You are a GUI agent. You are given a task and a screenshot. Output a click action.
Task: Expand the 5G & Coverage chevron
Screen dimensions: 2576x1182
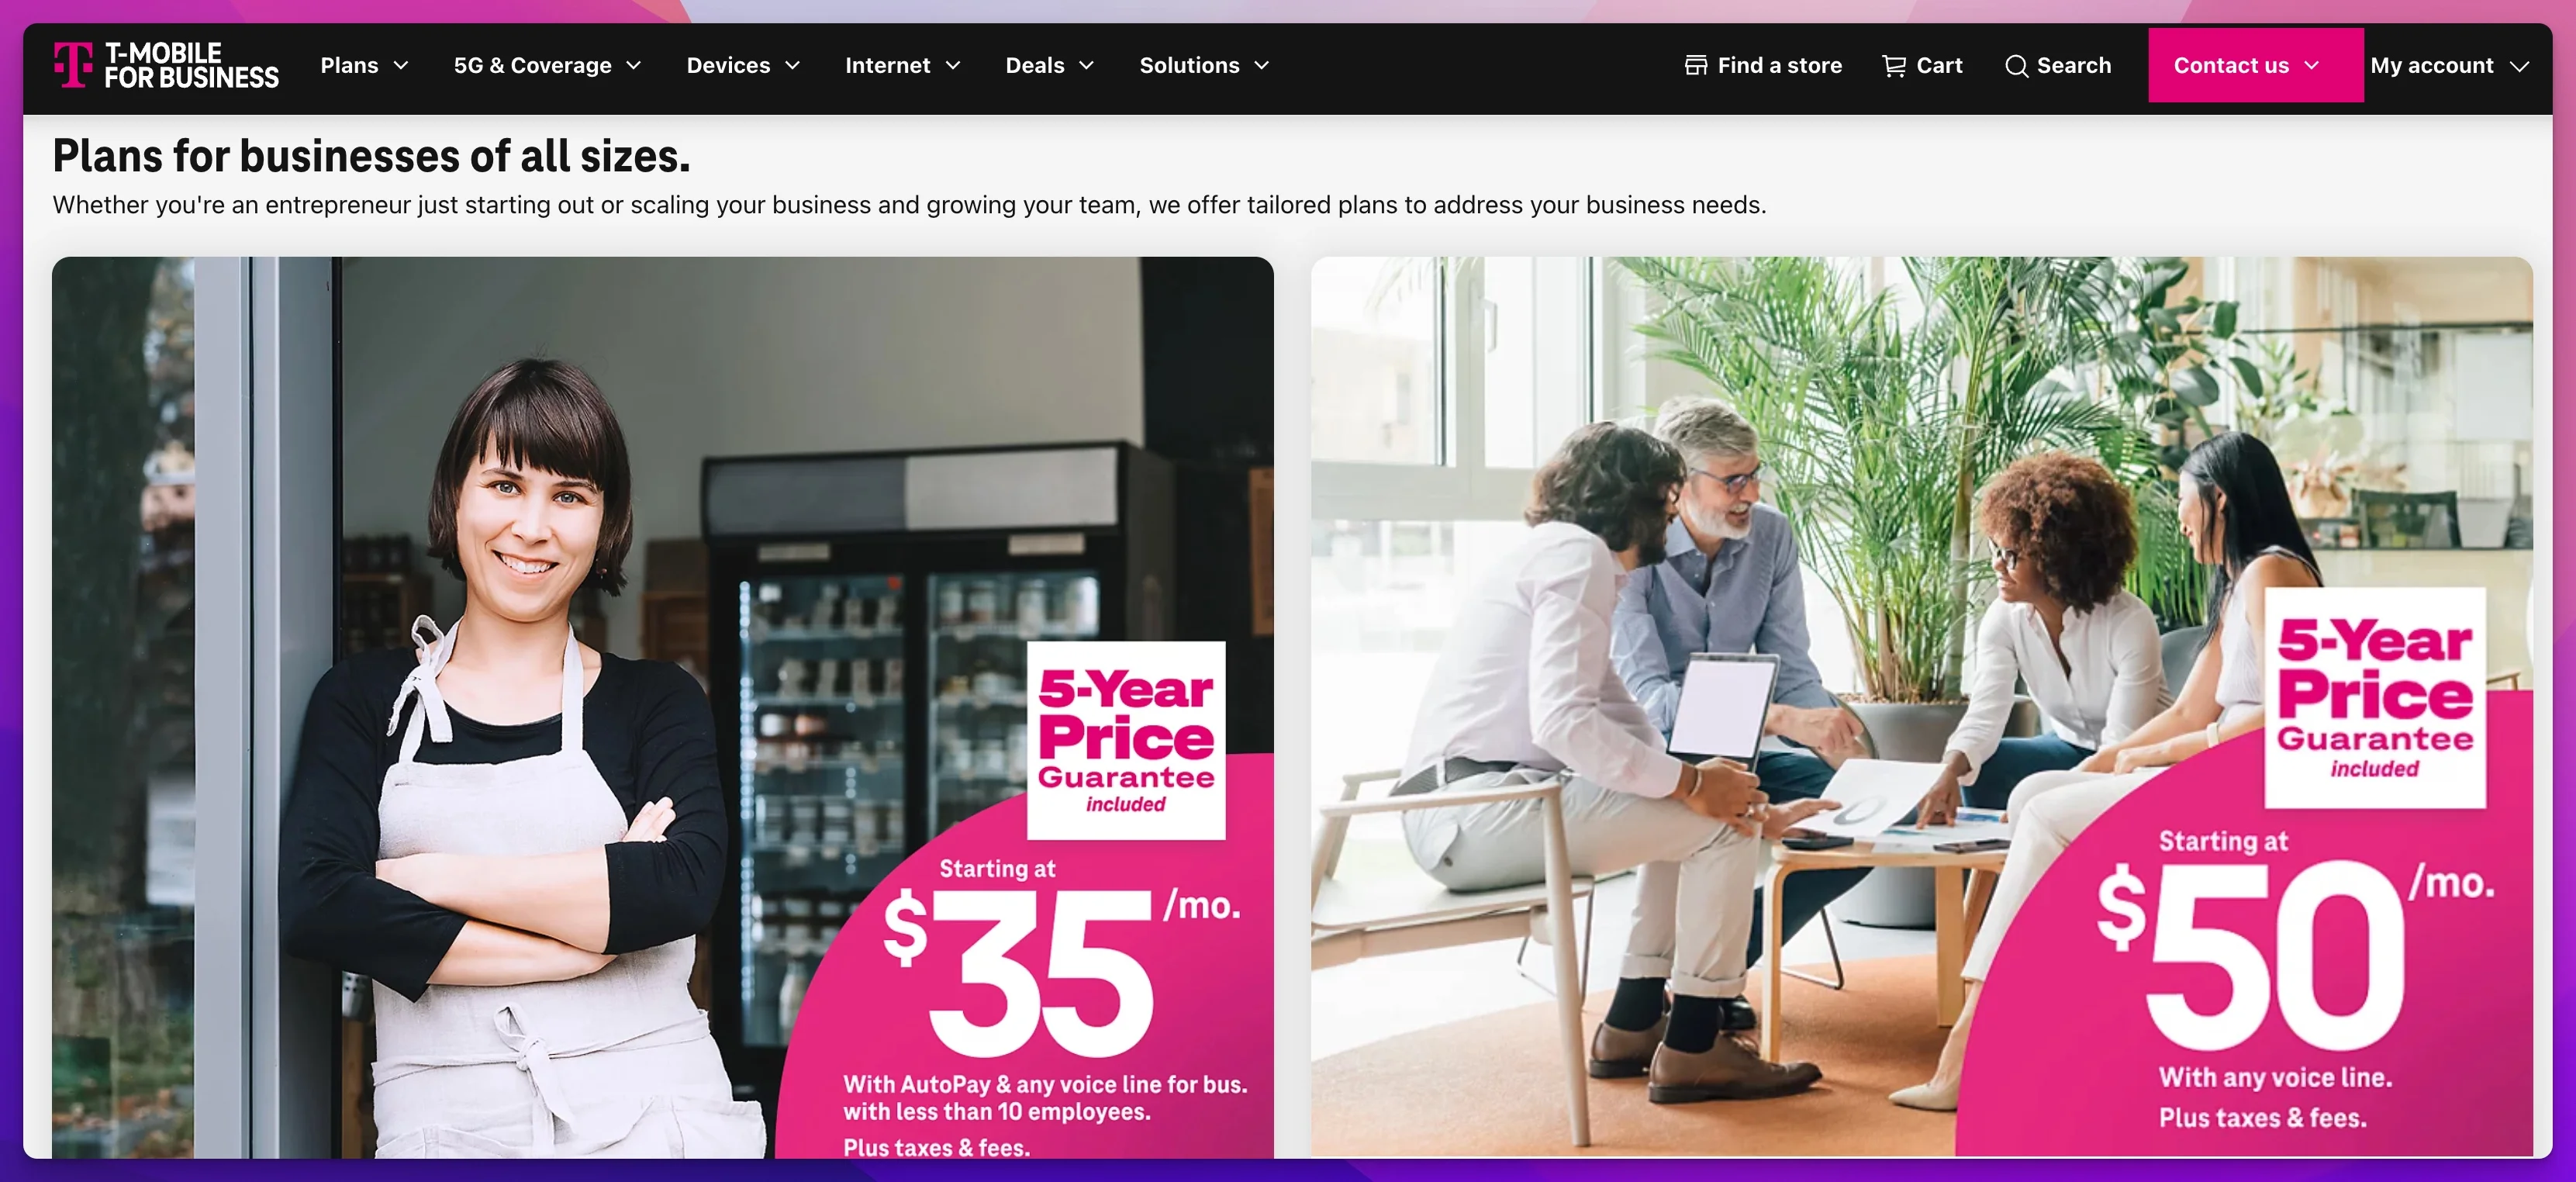(633, 65)
